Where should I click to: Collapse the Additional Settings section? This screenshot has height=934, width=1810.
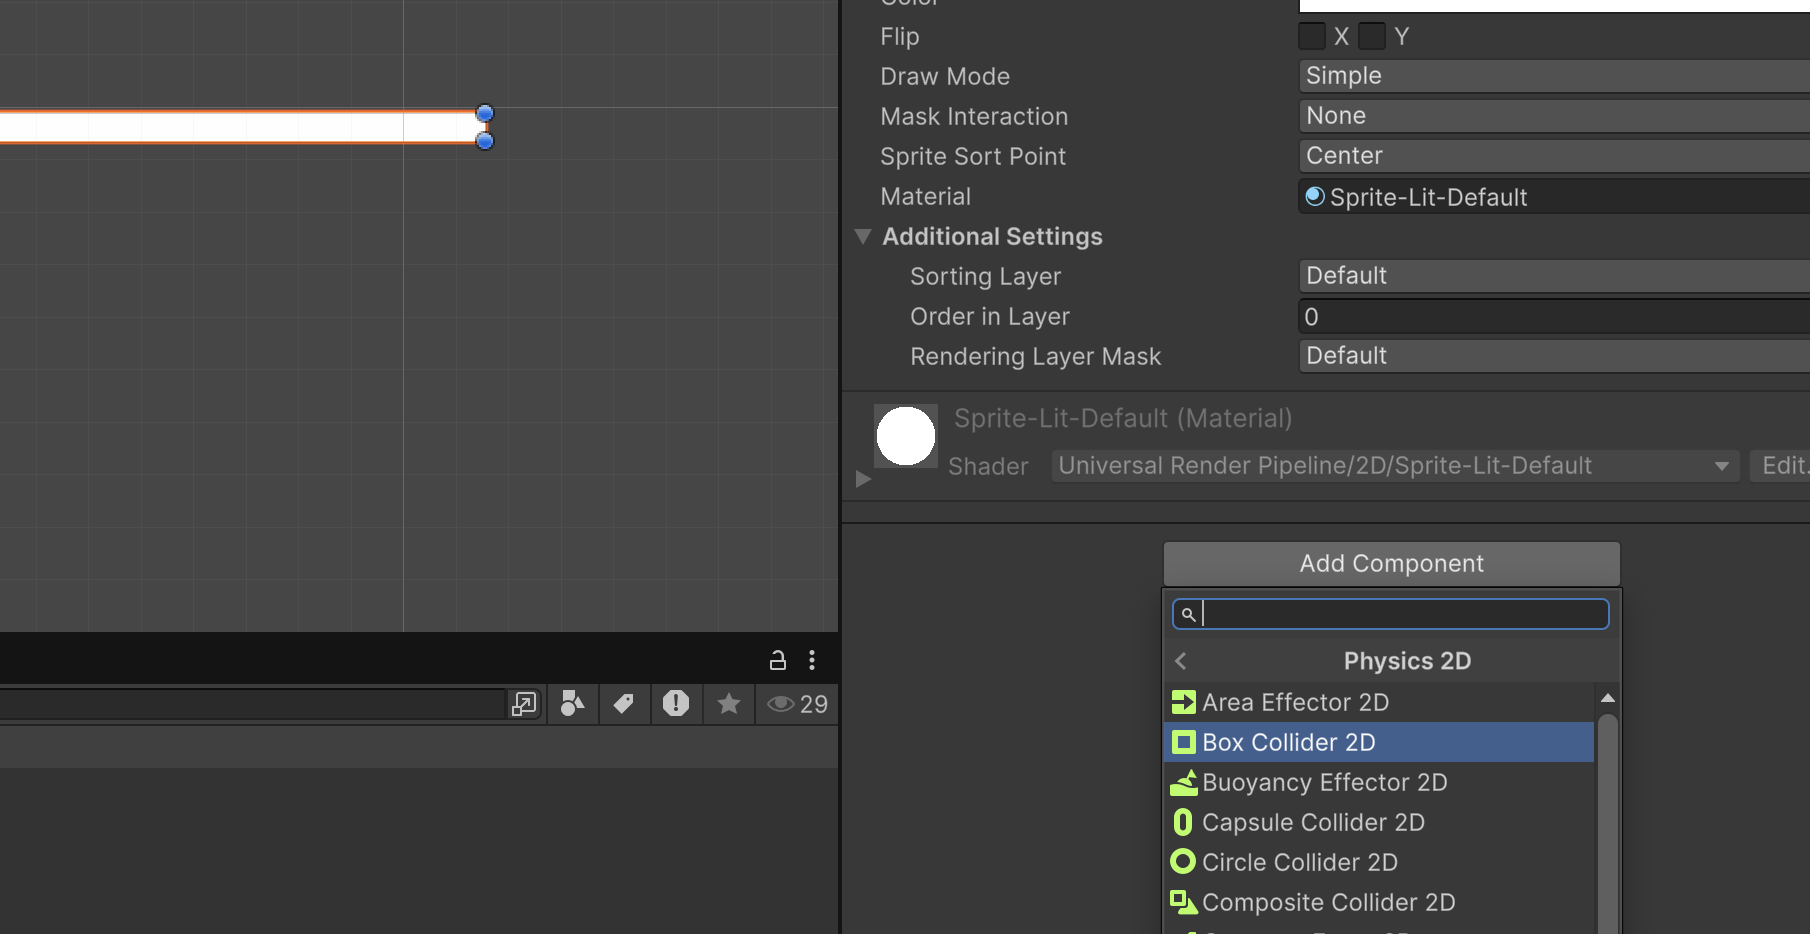(863, 237)
